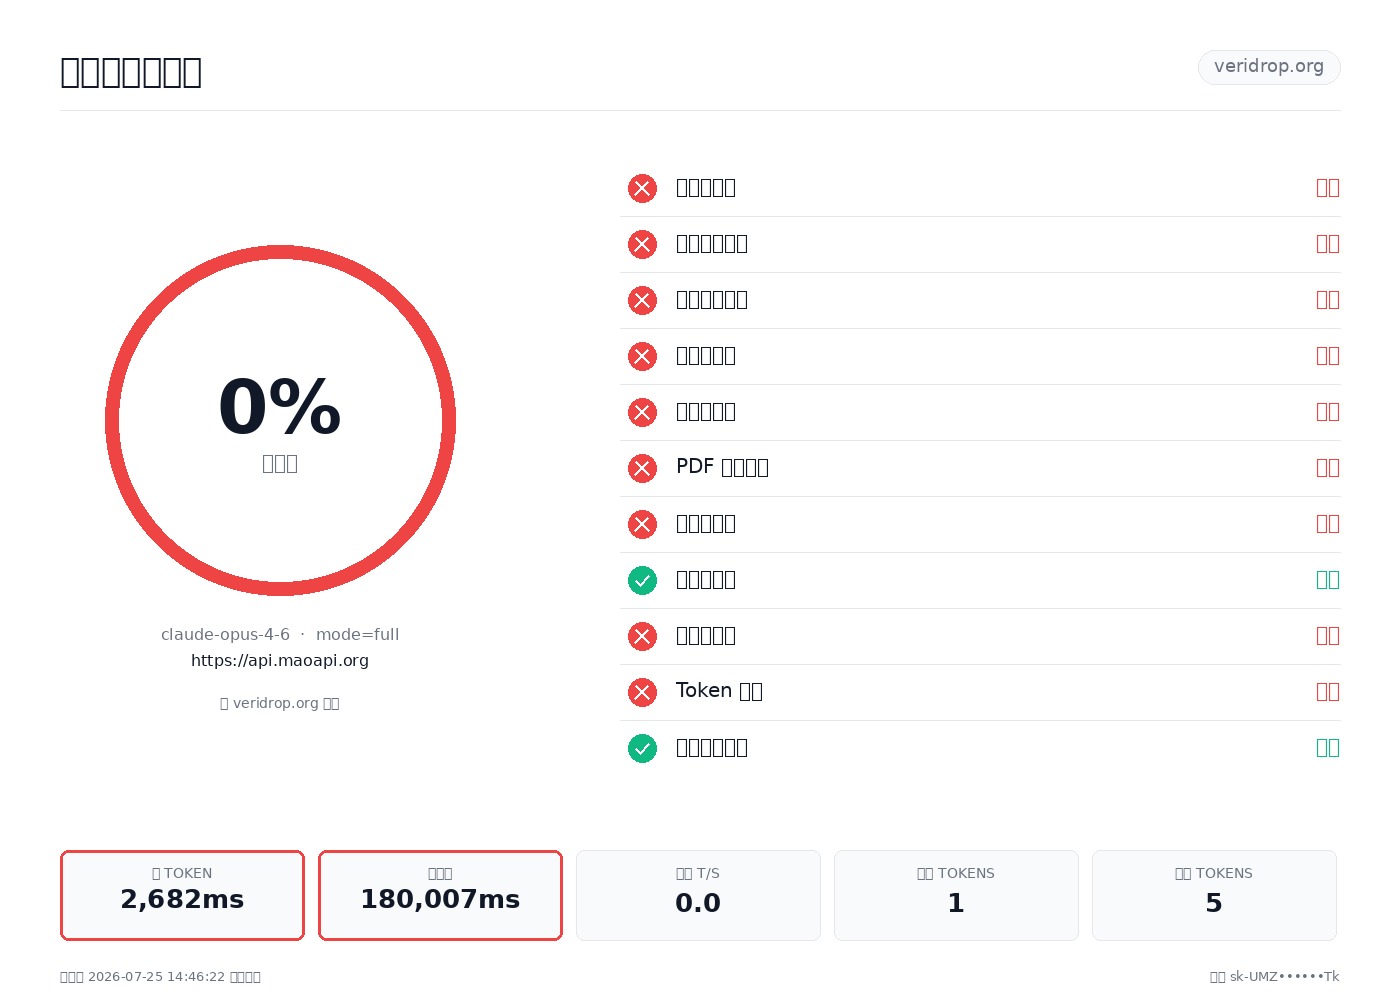The height and width of the screenshot is (1000, 1400).
Task: Click the claude-opus-4-6 mode=full label
Action: click(x=280, y=635)
